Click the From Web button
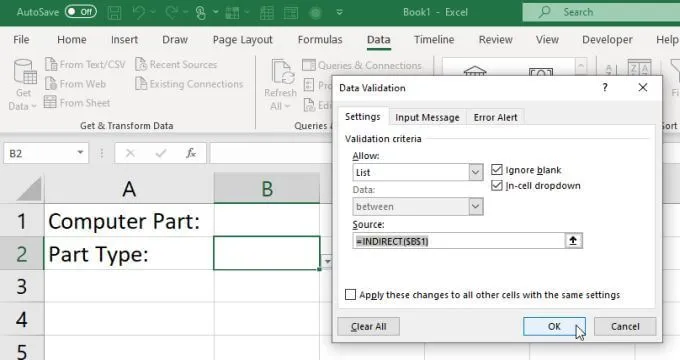The height and width of the screenshot is (360, 680). click(x=75, y=84)
